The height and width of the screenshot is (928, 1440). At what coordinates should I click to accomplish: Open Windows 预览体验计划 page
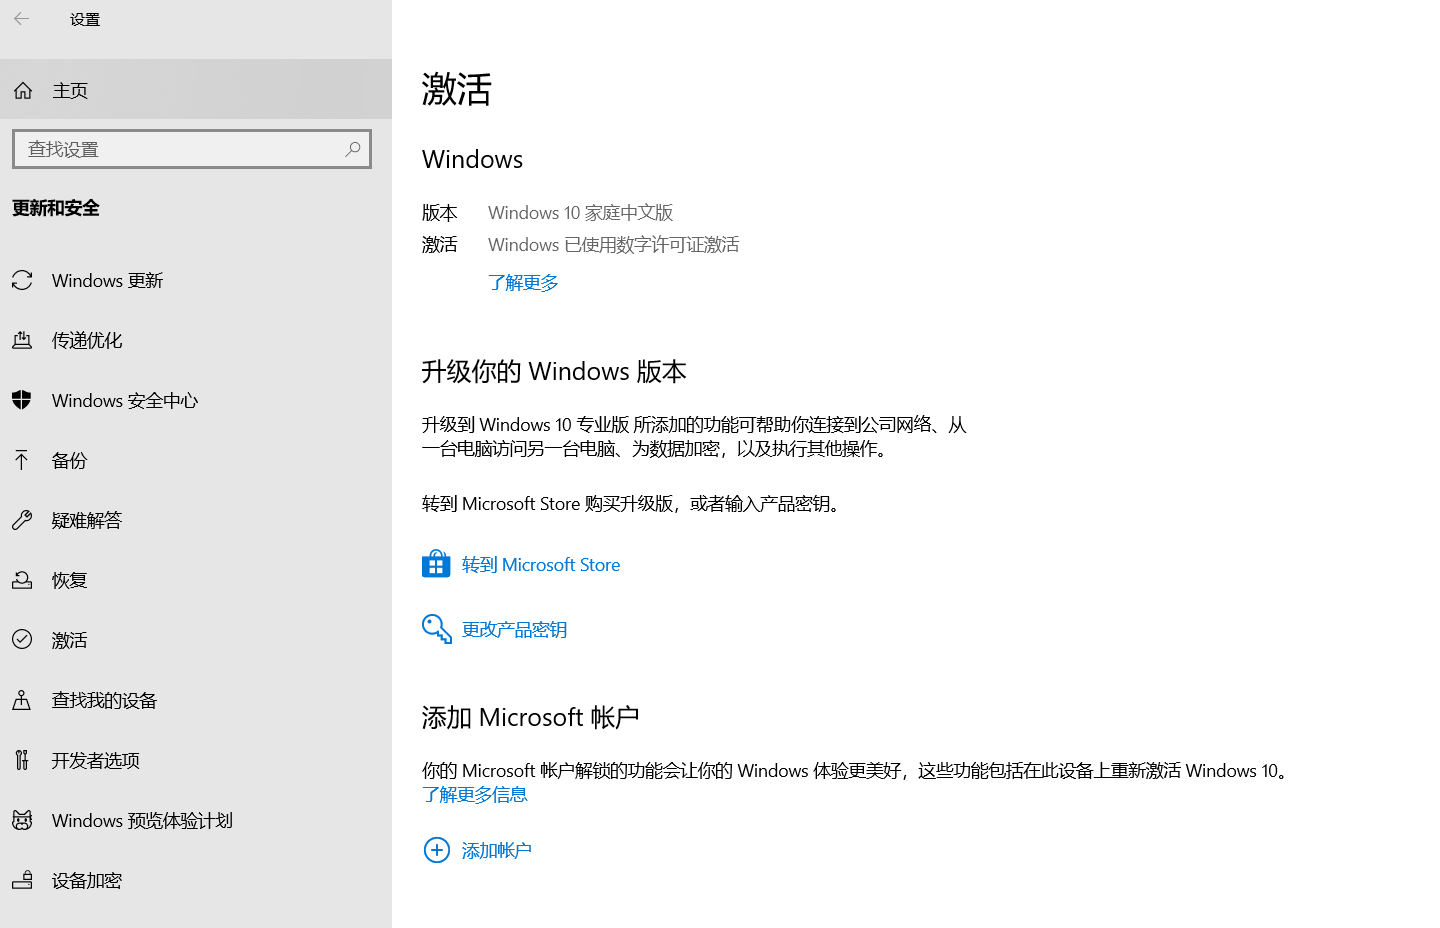pyautogui.click(x=196, y=820)
